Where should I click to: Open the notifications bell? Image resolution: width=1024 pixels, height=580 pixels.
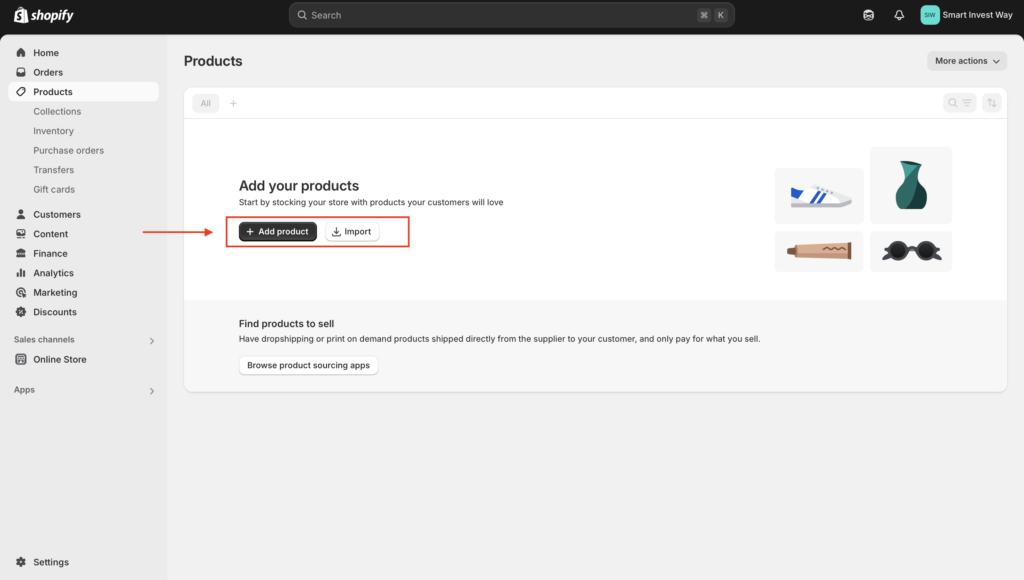[899, 15]
